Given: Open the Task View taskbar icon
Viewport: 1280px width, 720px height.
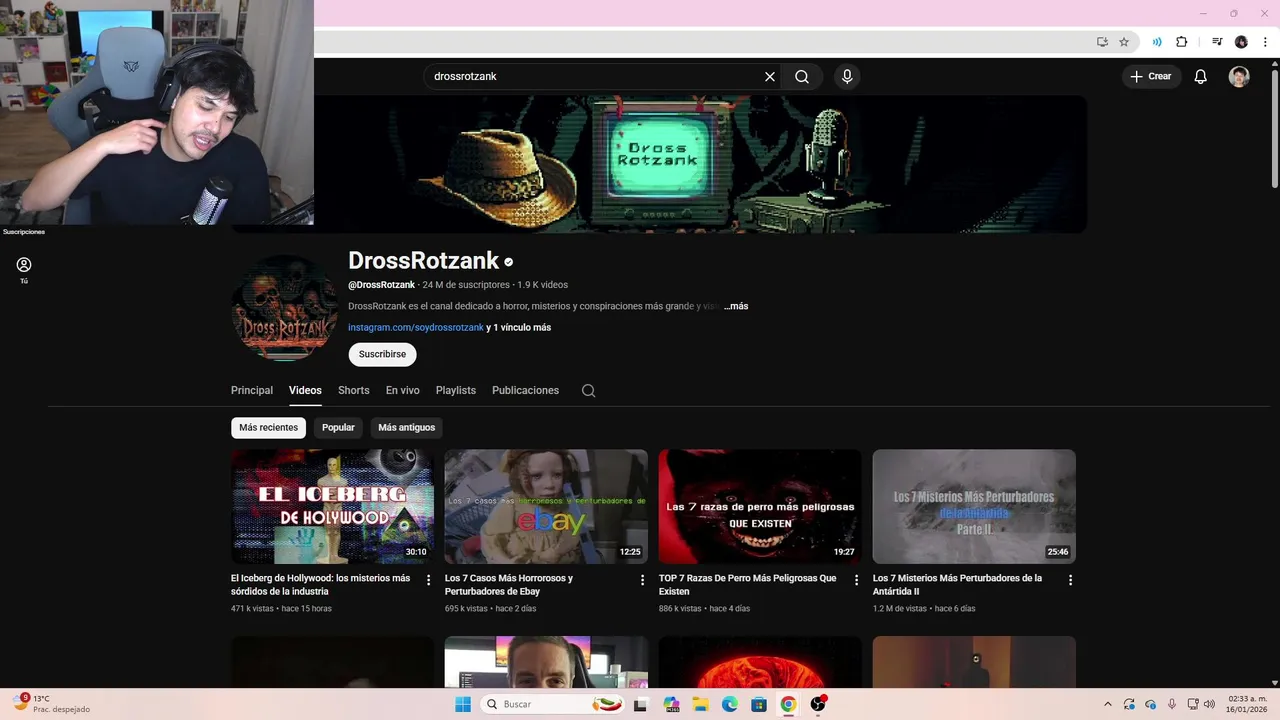Looking at the screenshot, I should pos(643,704).
